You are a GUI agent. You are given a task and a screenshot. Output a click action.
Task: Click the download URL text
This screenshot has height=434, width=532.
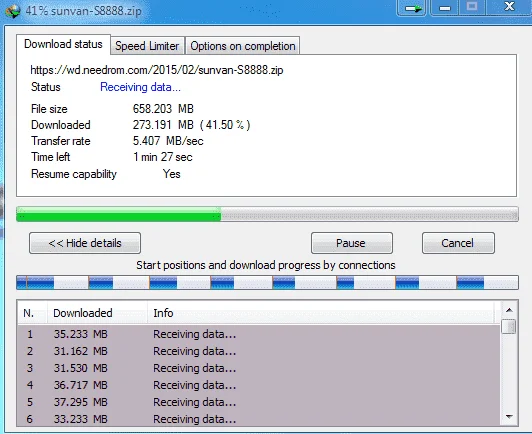(x=157, y=70)
